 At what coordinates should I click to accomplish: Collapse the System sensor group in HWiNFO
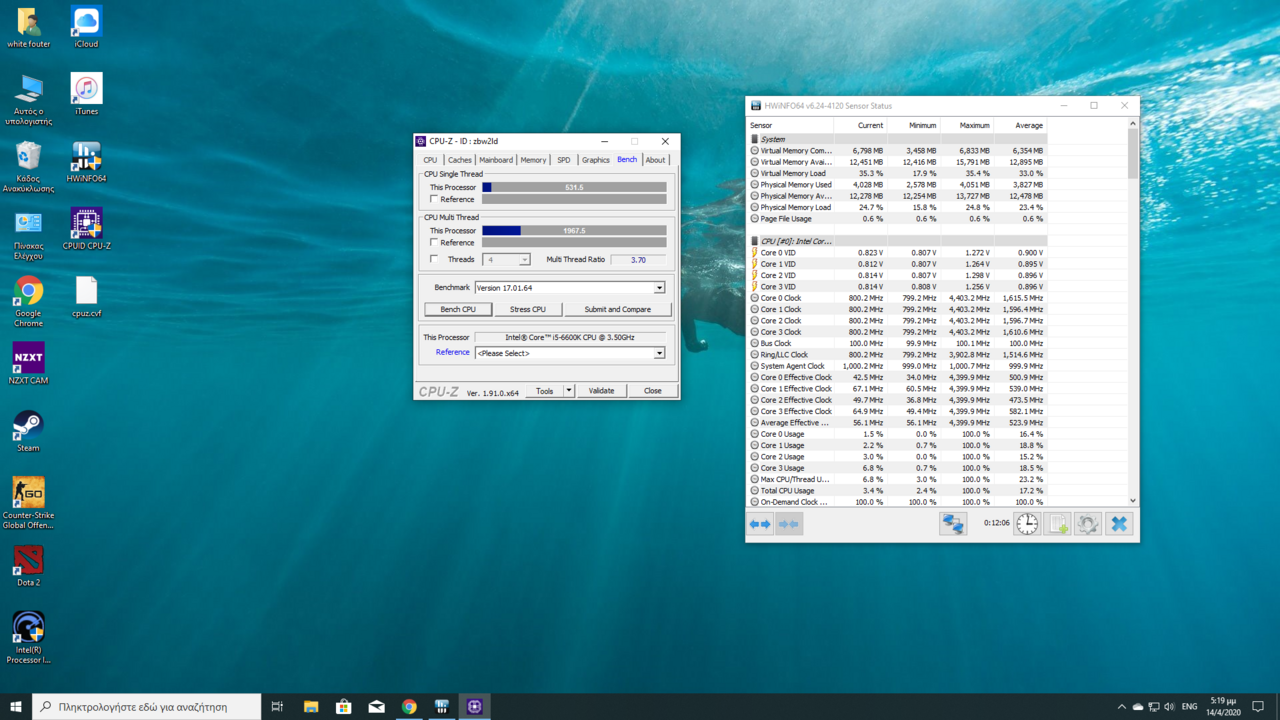tap(755, 139)
